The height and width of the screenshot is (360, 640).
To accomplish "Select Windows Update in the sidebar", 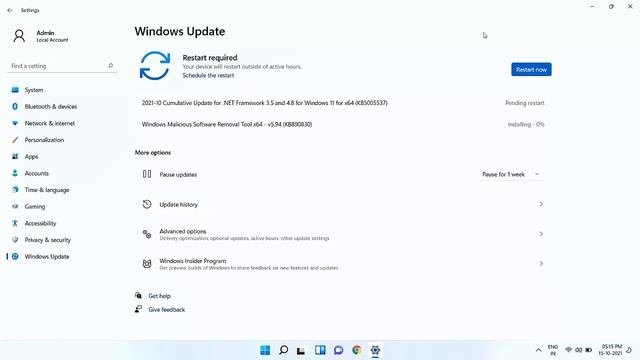I will (x=61, y=256).
